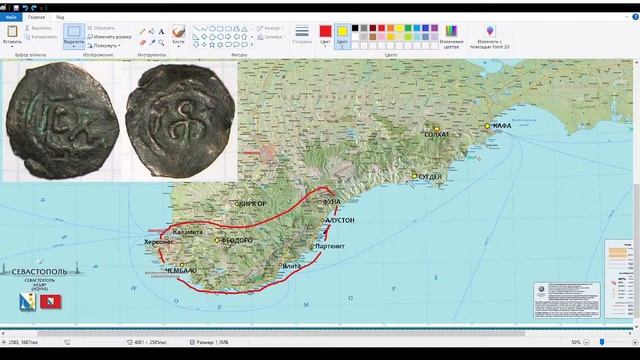Choose the straight Line shape
This screenshot has width=640, height=360.
coord(196,29)
